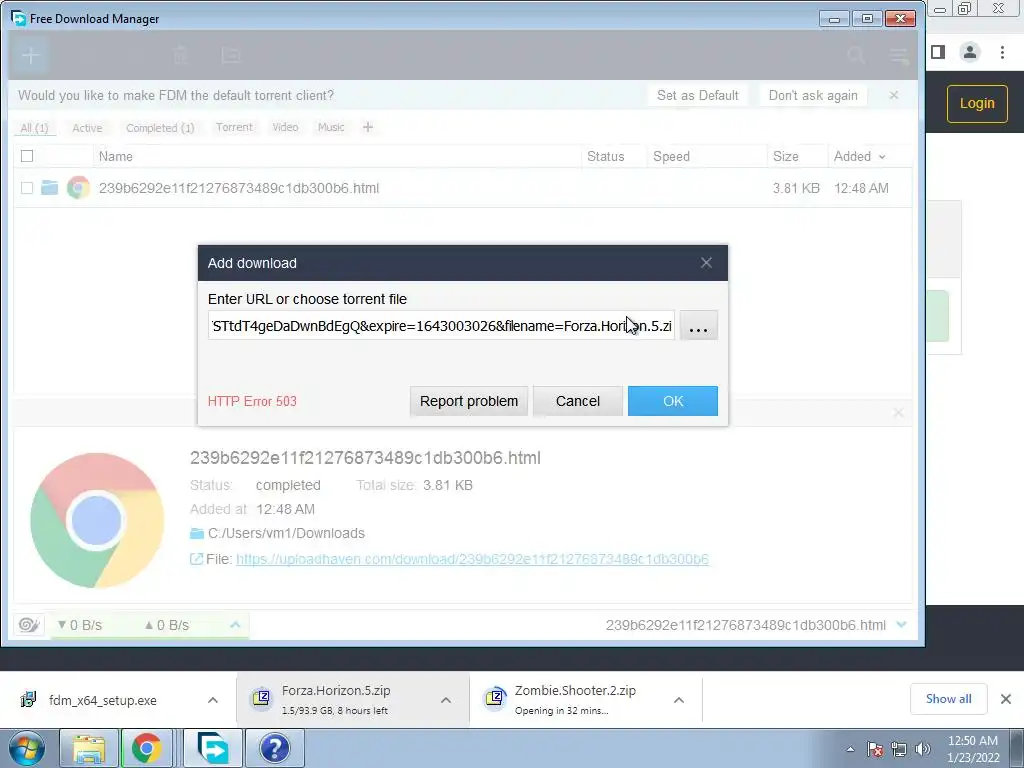Open folder icon of the html download row

tap(50, 188)
